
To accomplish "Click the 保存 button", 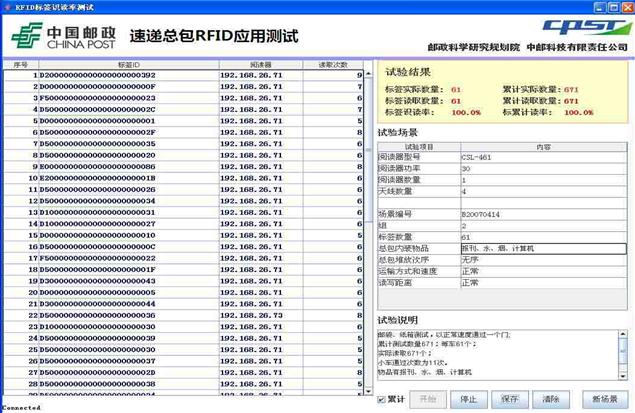I will (x=510, y=400).
